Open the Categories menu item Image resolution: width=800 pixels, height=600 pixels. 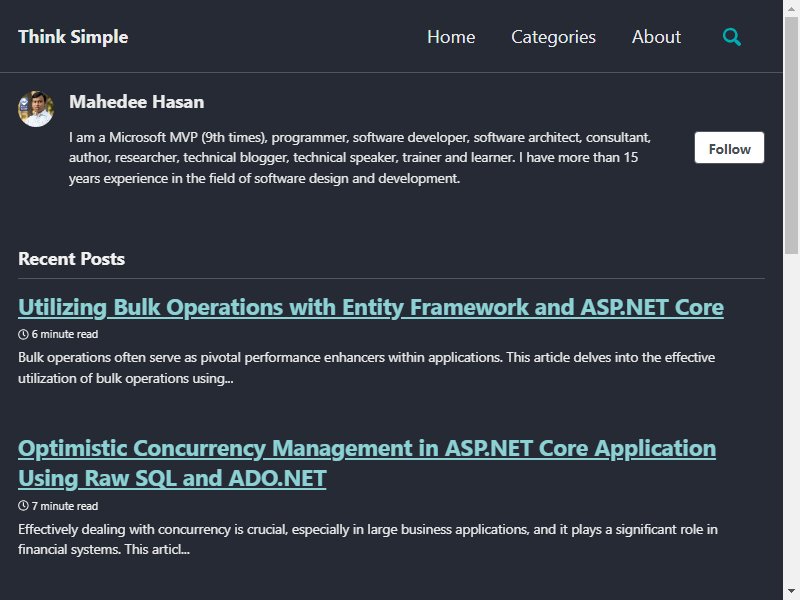[x=554, y=37]
